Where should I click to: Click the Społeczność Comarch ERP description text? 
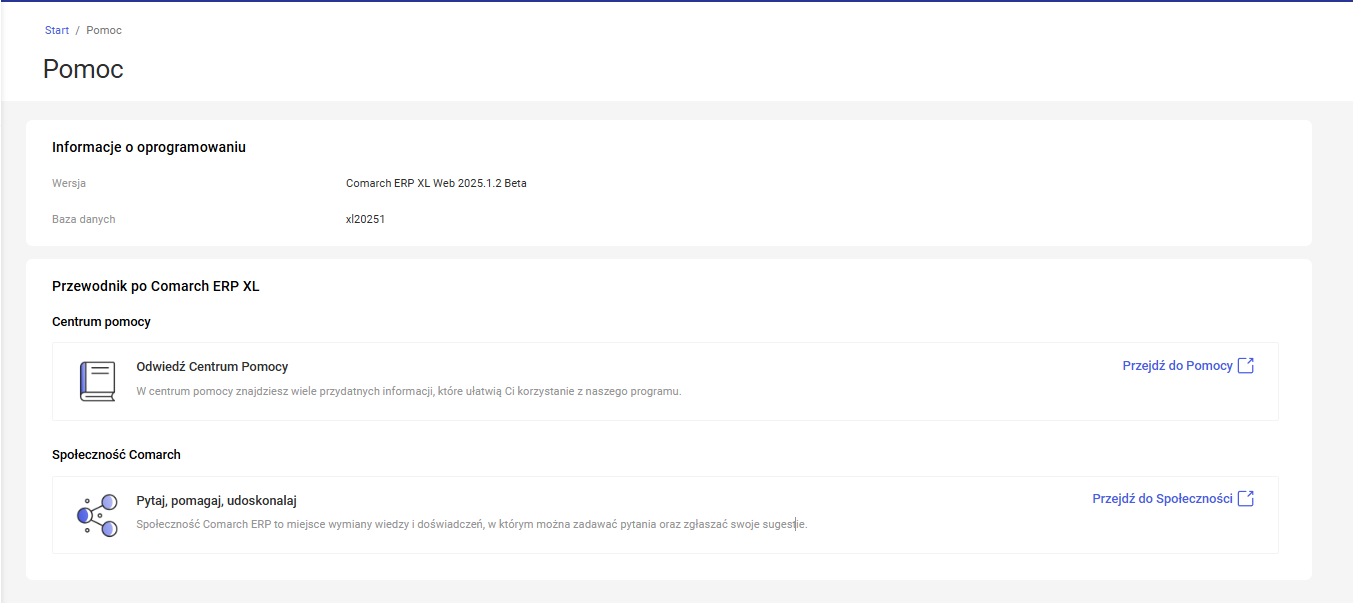tap(471, 524)
